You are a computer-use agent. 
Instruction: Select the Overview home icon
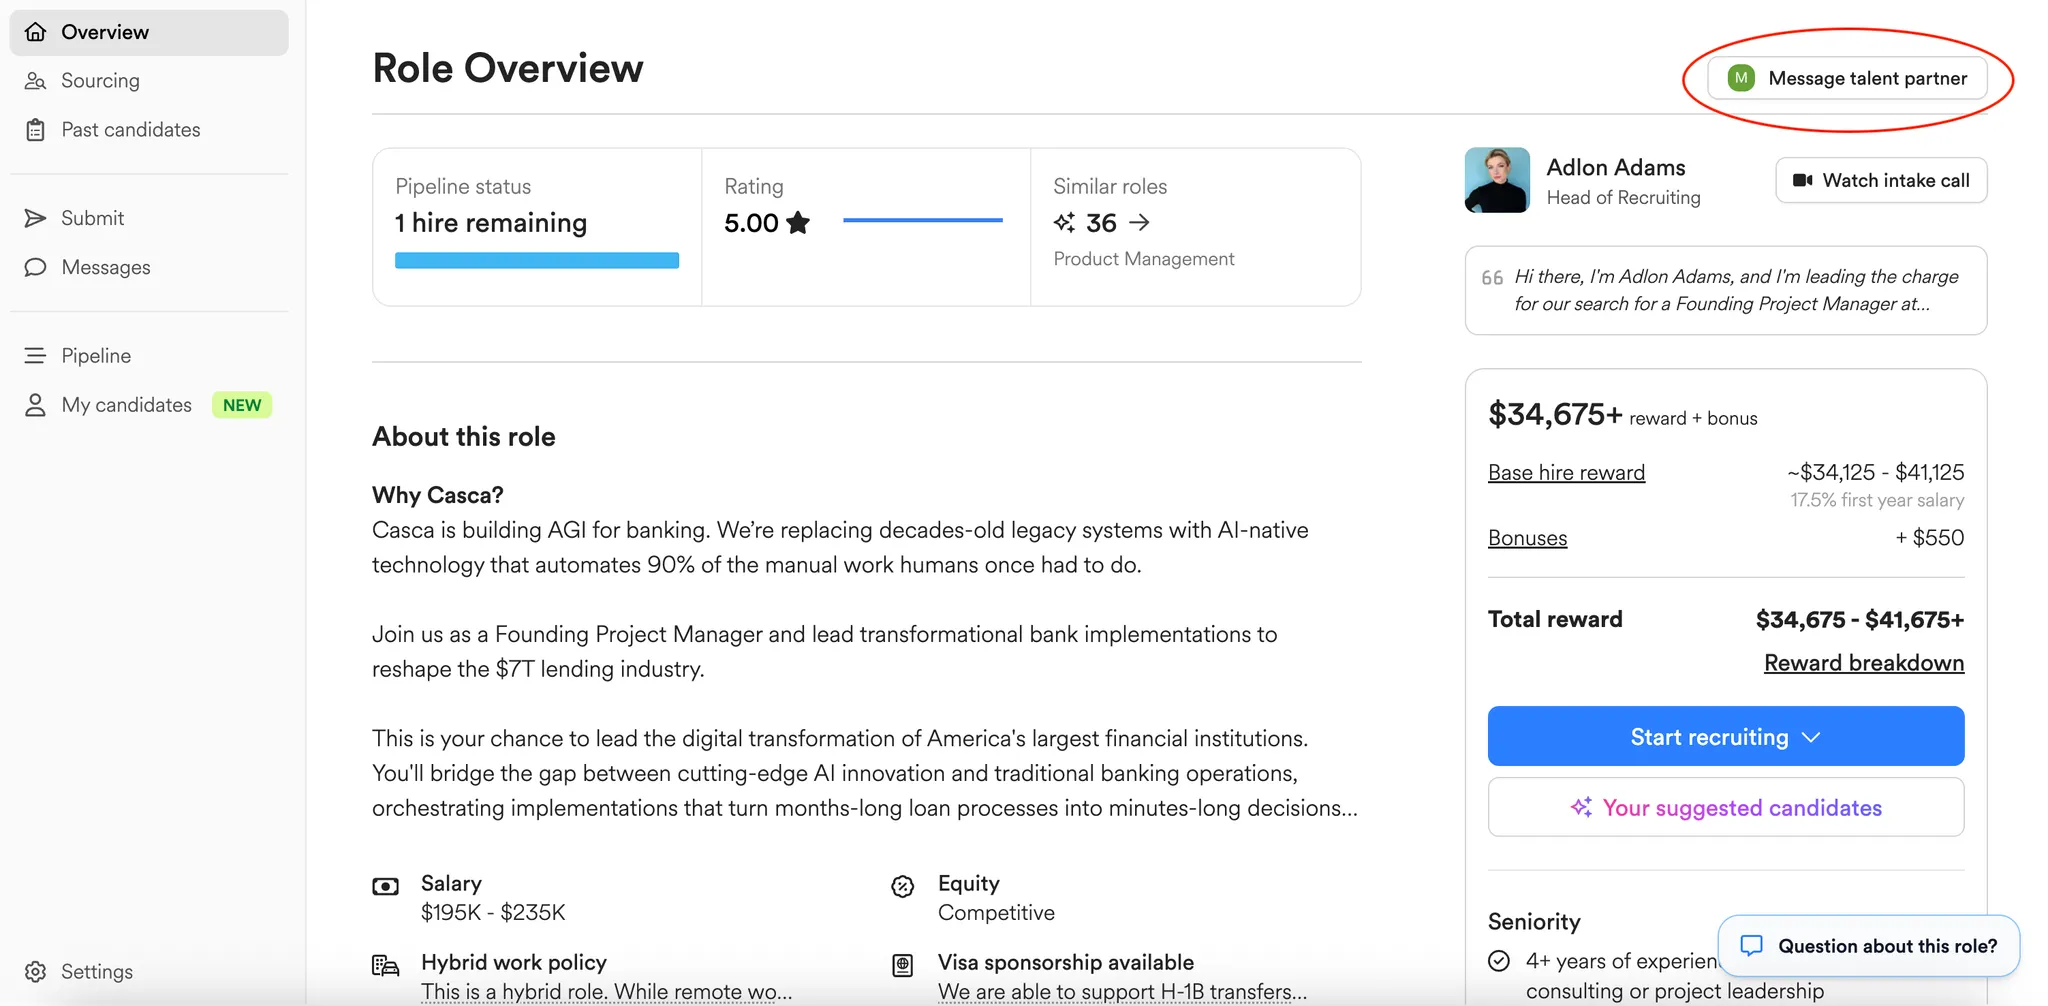pyautogui.click(x=36, y=31)
